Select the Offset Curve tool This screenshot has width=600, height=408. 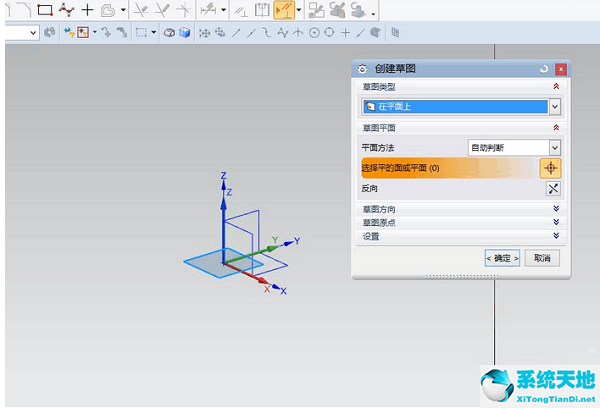pos(108,10)
